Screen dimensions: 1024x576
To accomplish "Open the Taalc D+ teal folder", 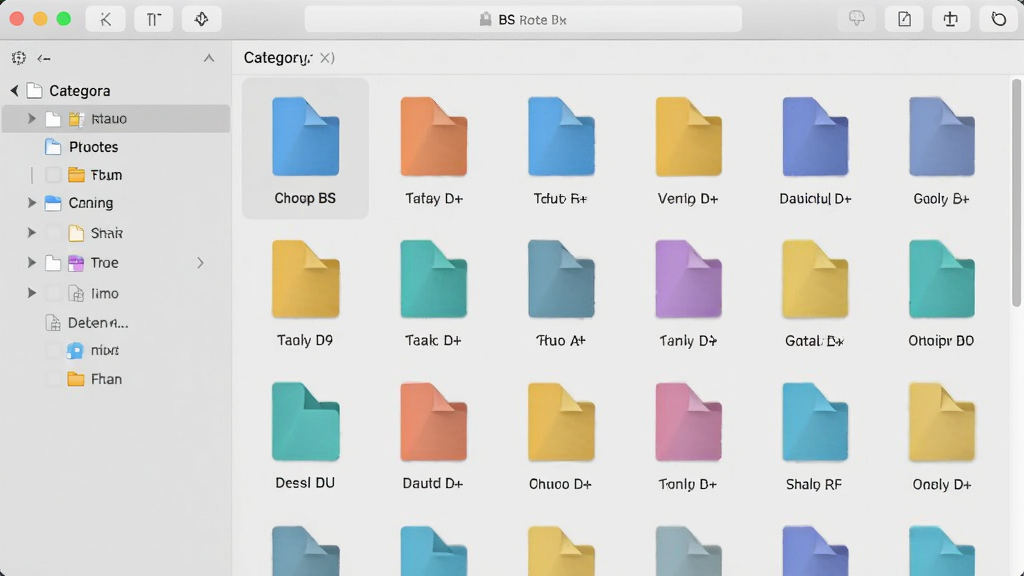I will [x=434, y=279].
